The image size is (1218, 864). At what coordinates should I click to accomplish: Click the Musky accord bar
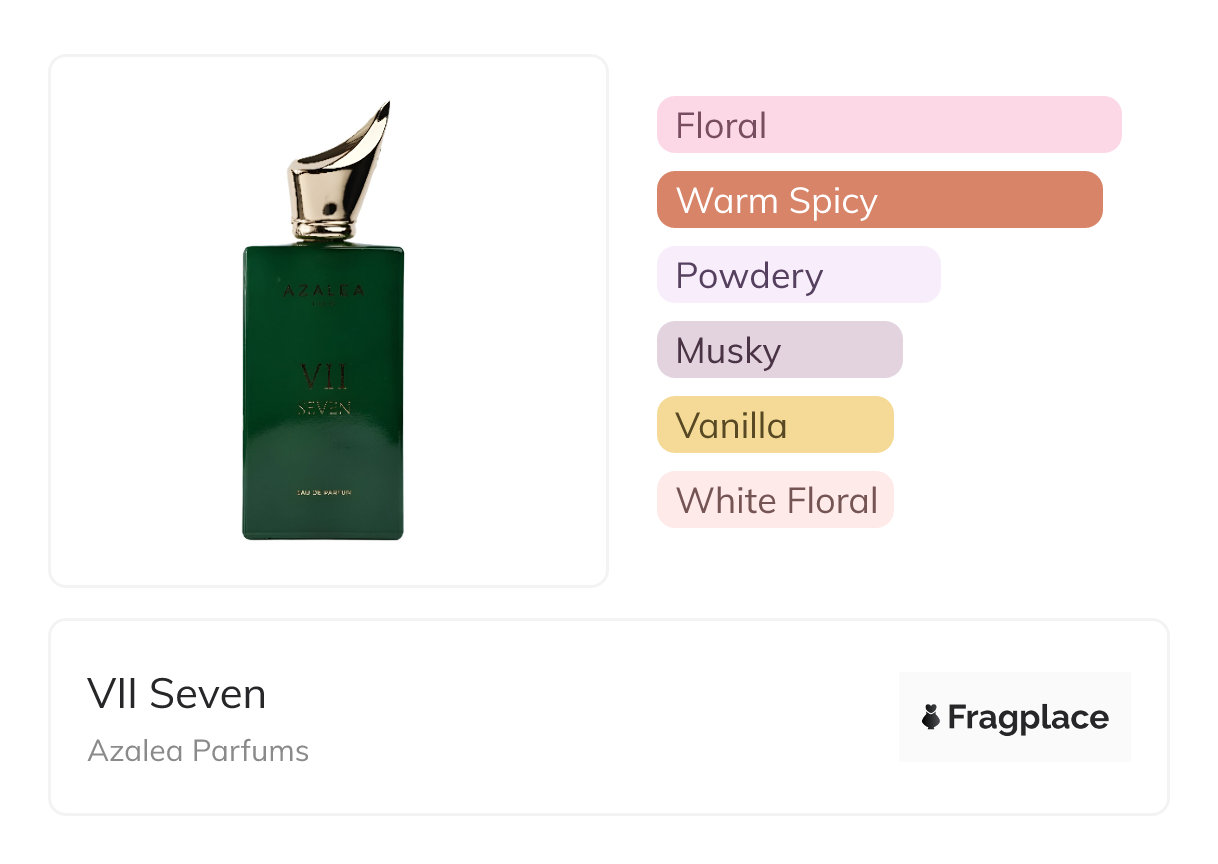[x=780, y=350]
